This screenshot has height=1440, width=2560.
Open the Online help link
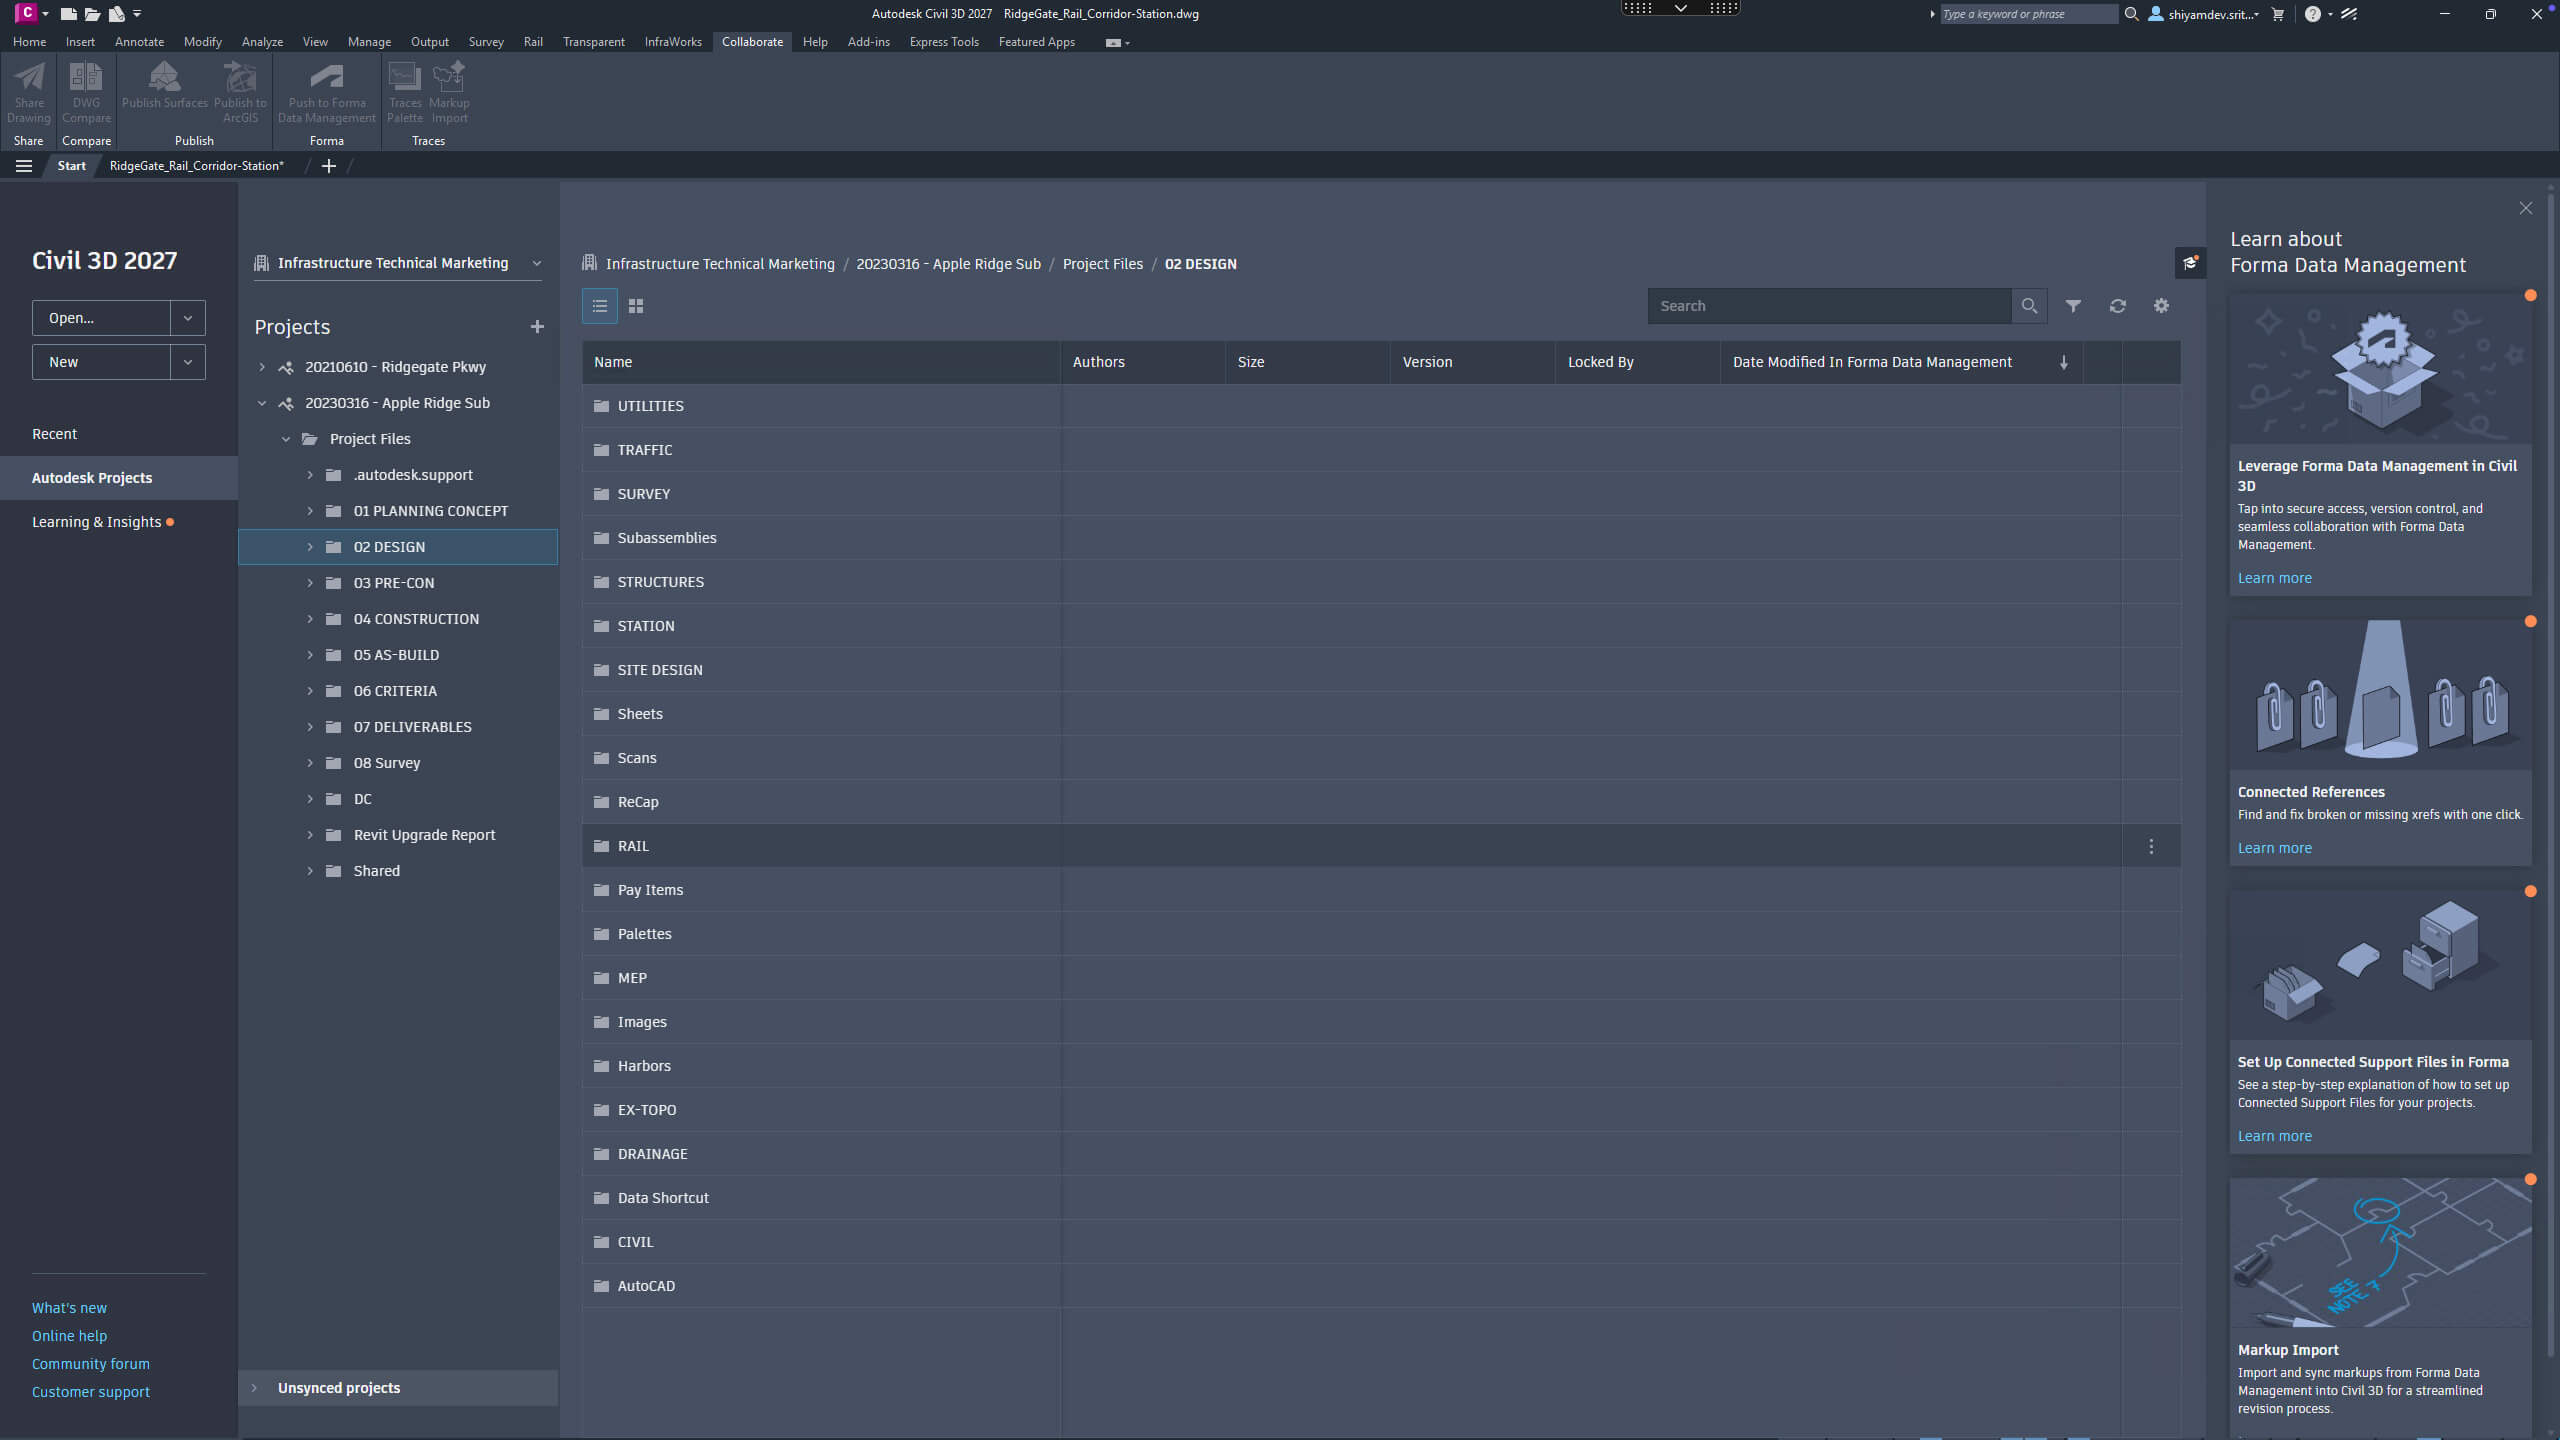tap(69, 1336)
